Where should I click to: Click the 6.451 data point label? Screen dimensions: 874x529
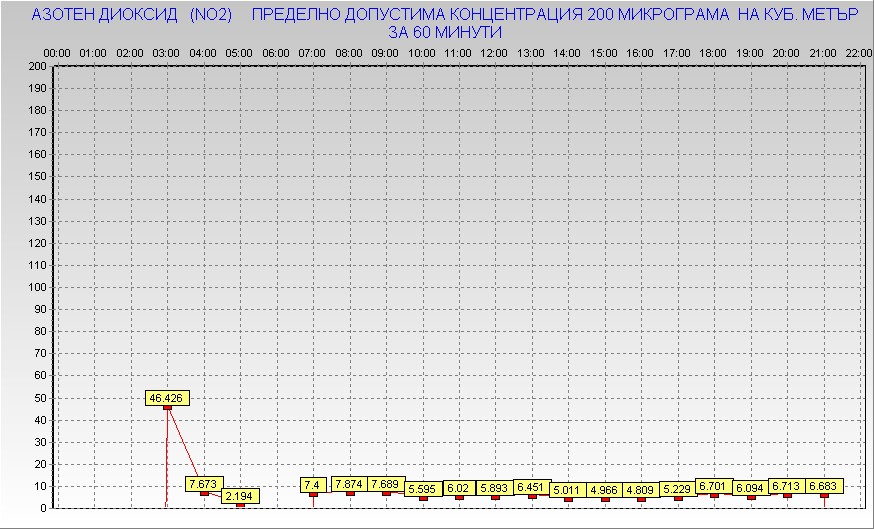click(x=532, y=487)
